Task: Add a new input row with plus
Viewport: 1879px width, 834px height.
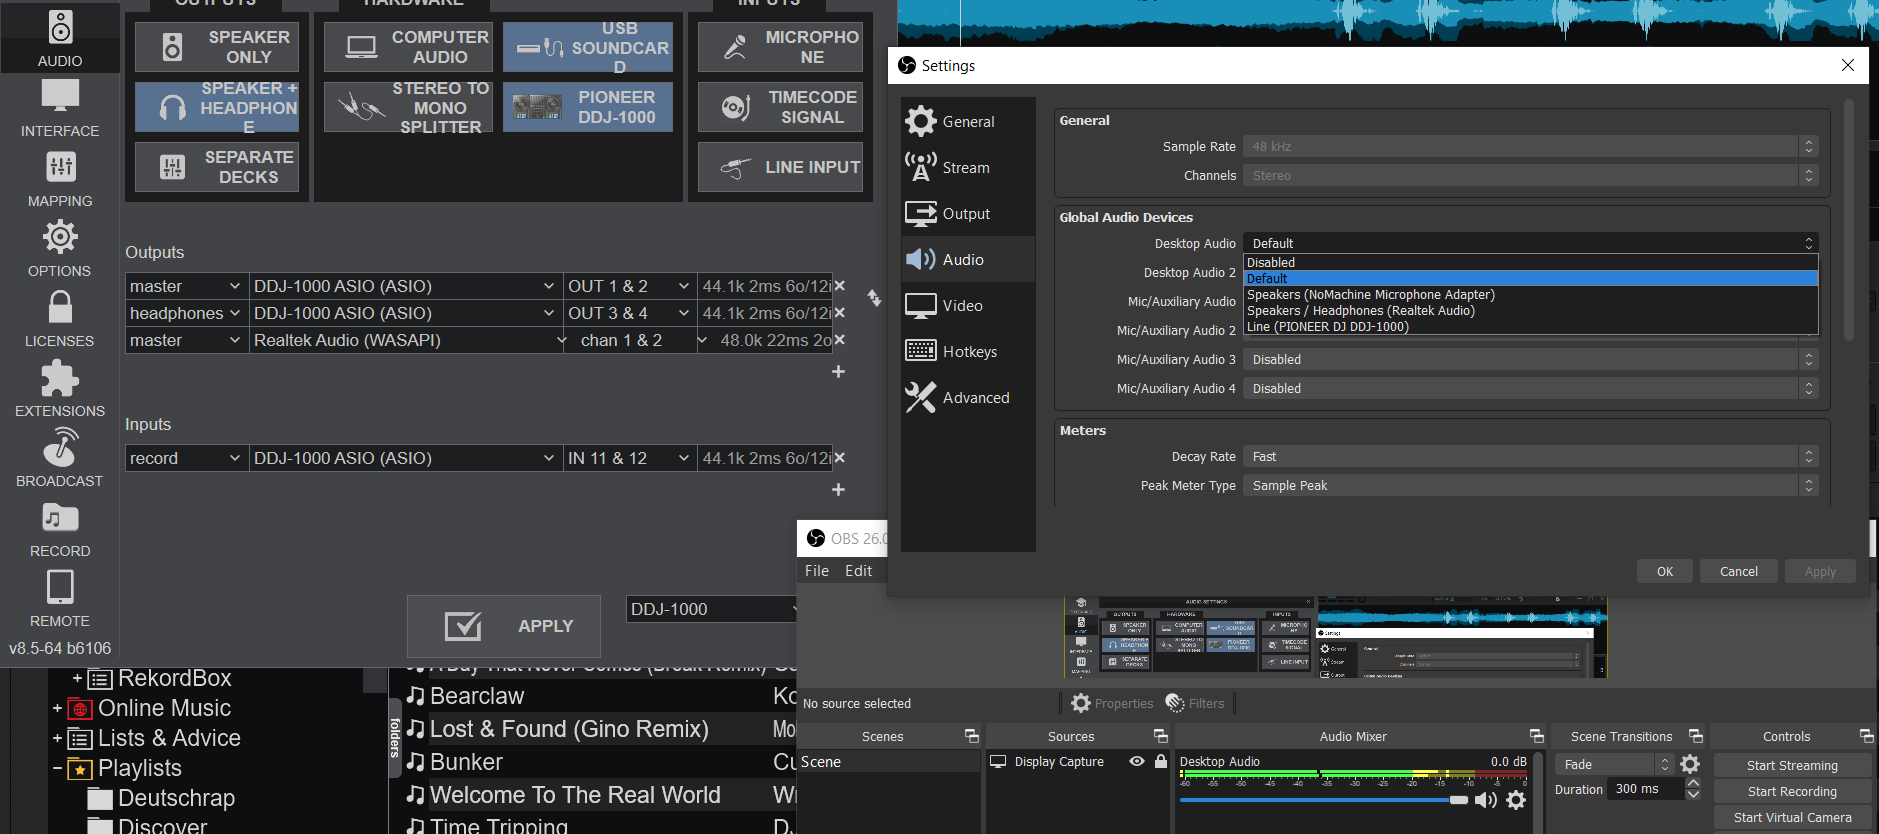Action: point(839,490)
